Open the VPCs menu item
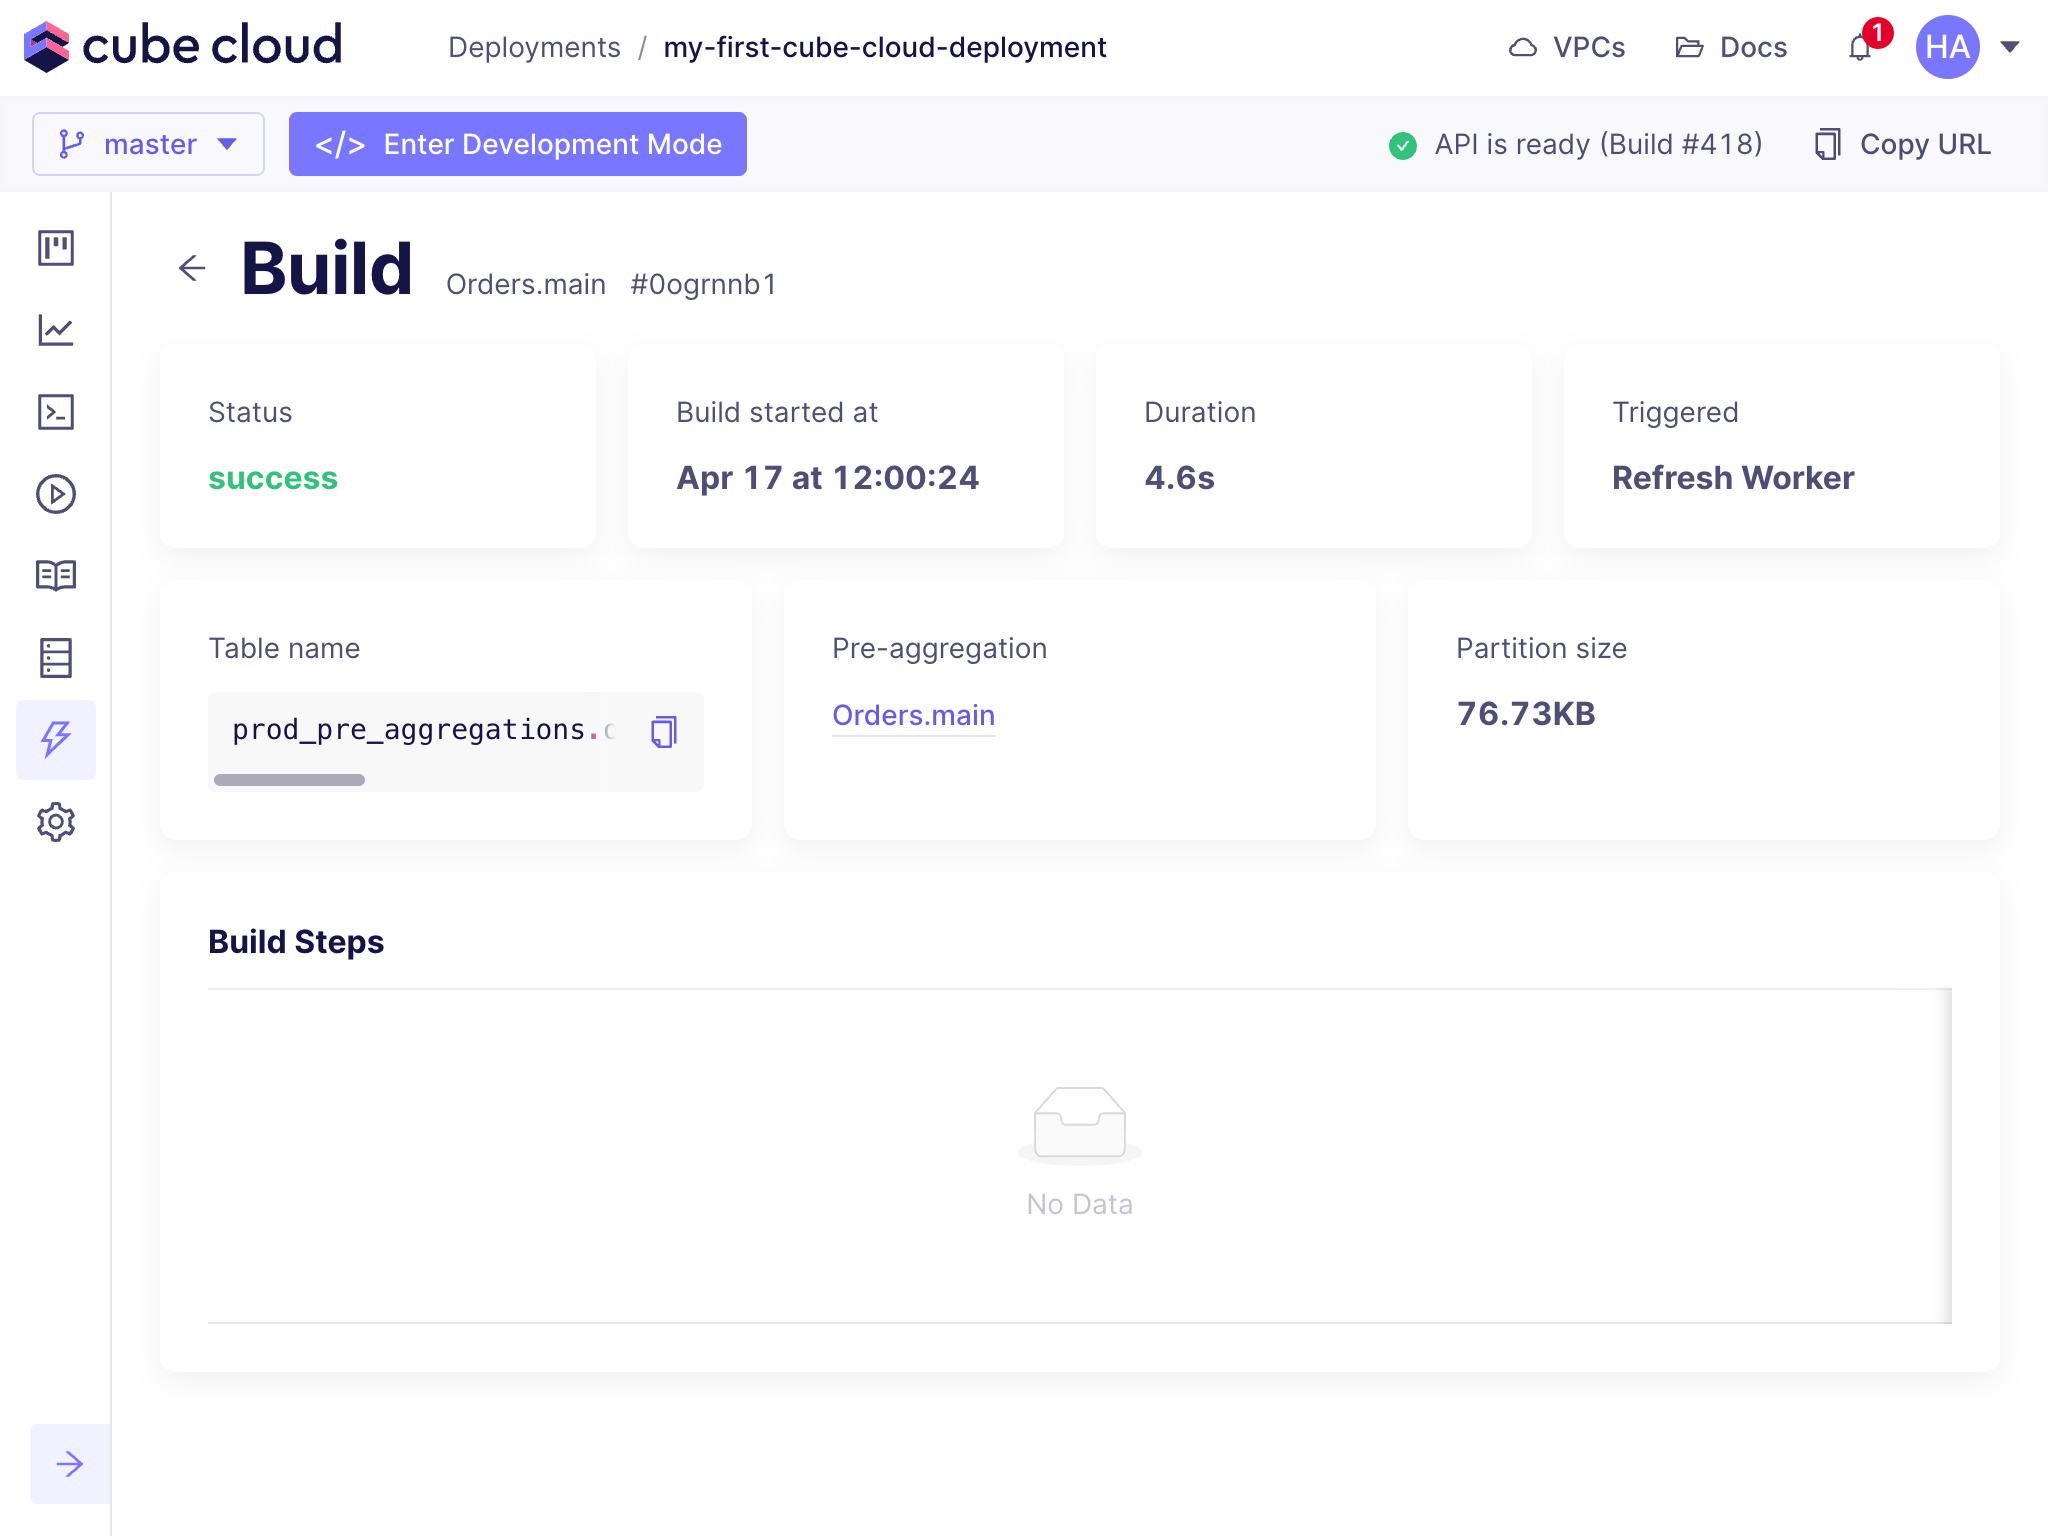 tap(1567, 47)
